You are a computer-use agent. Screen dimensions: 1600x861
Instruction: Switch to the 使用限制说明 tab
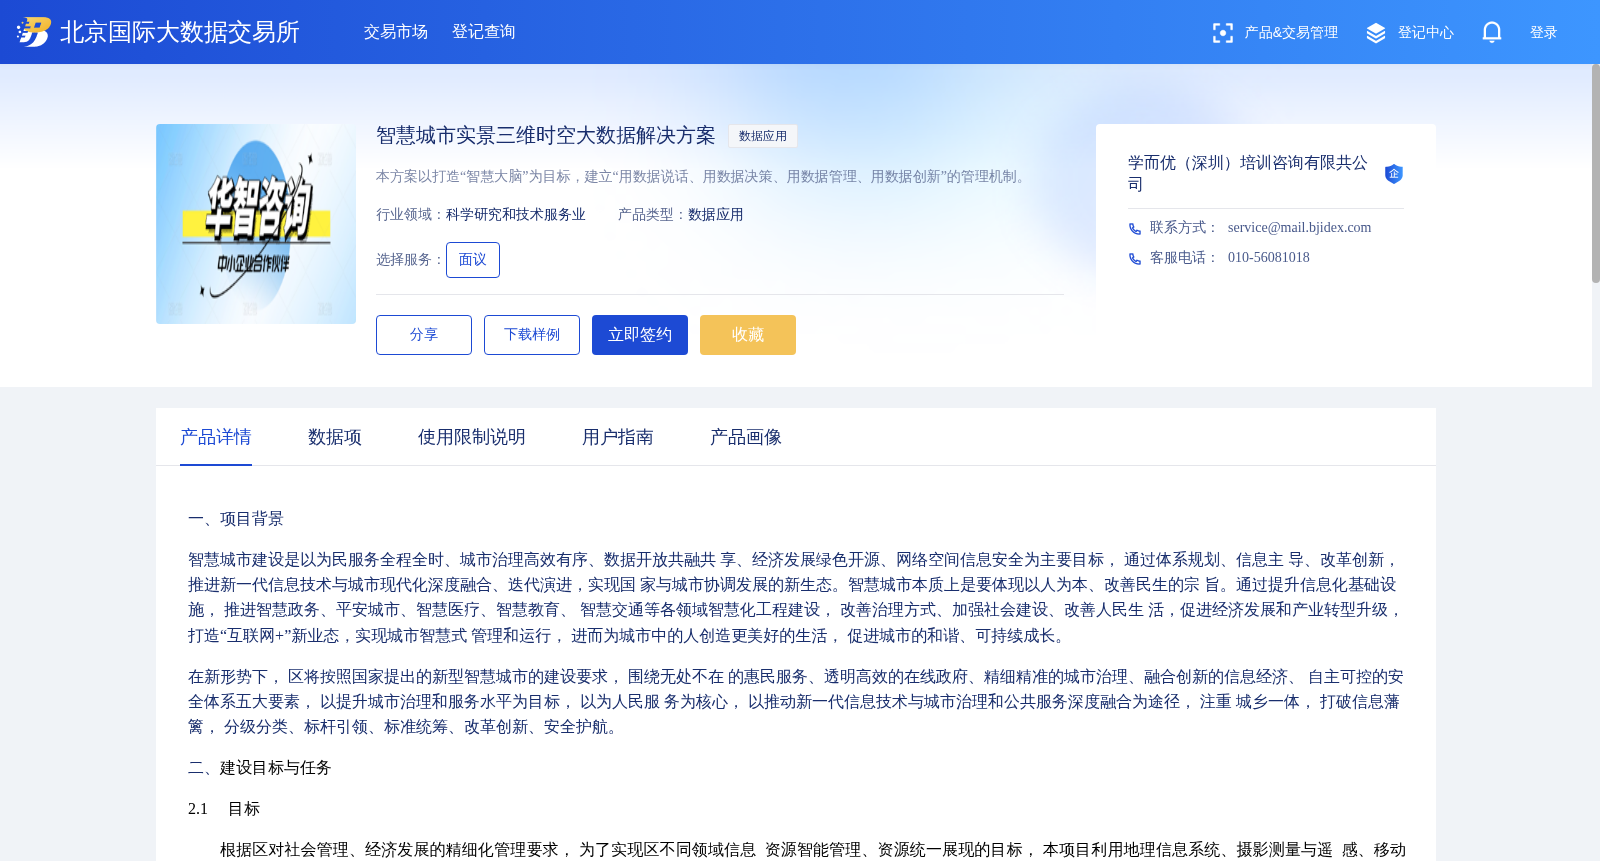pyautogui.click(x=472, y=437)
